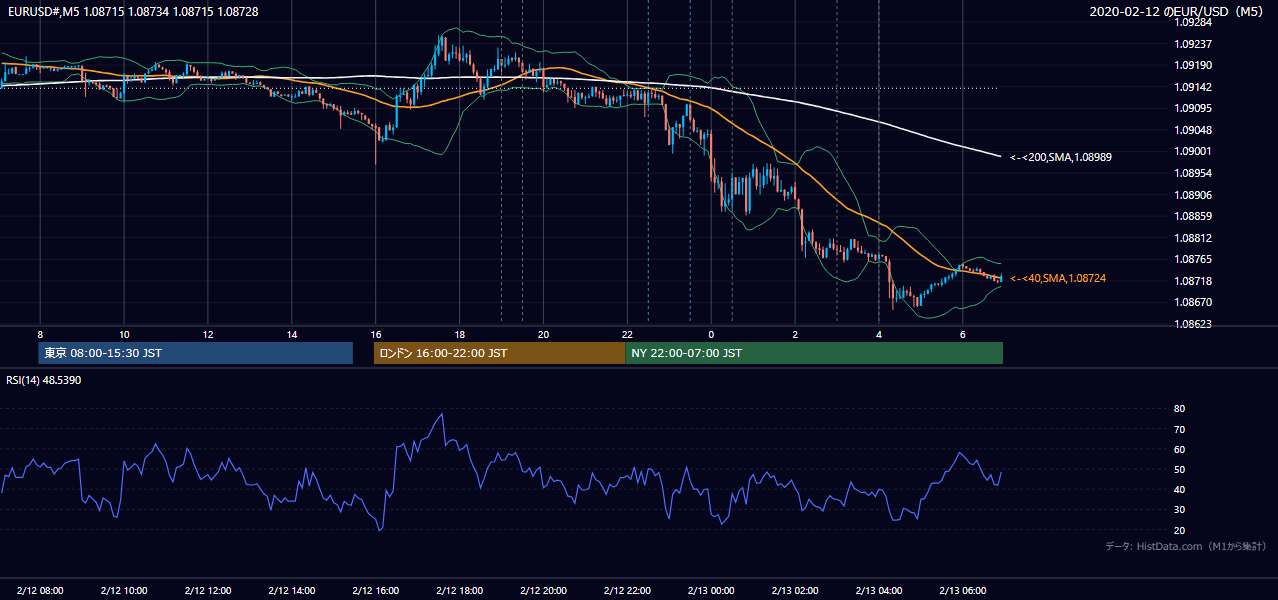Click the ロンドン 16:00-22:00 JST session bar
The height and width of the screenshot is (600, 1278).
499,353
